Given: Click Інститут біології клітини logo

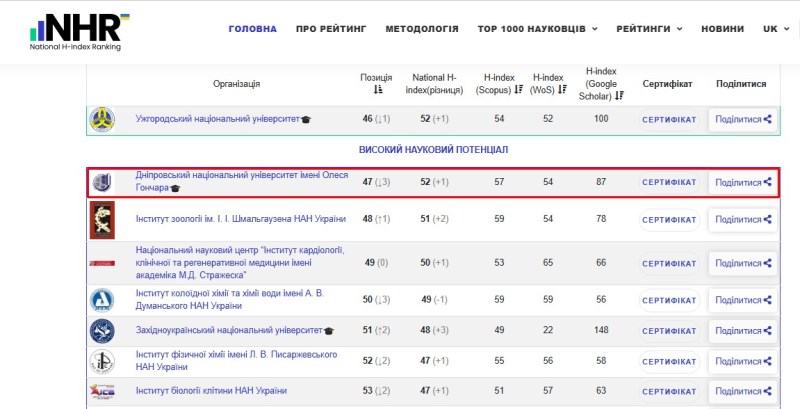Looking at the screenshot, I should pos(102,389).
